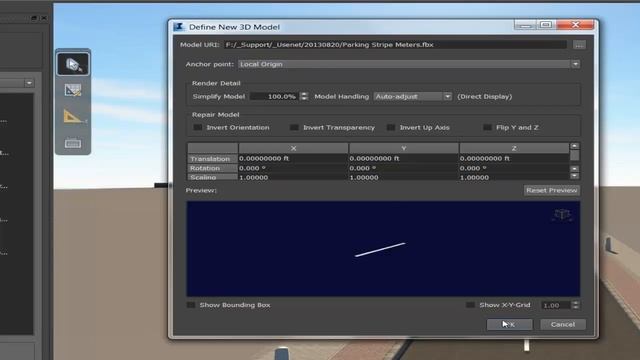The height and width of the screenshot is (360, 640).
Task: Edit the X-Y grid size field
Action: pos(556,305)
